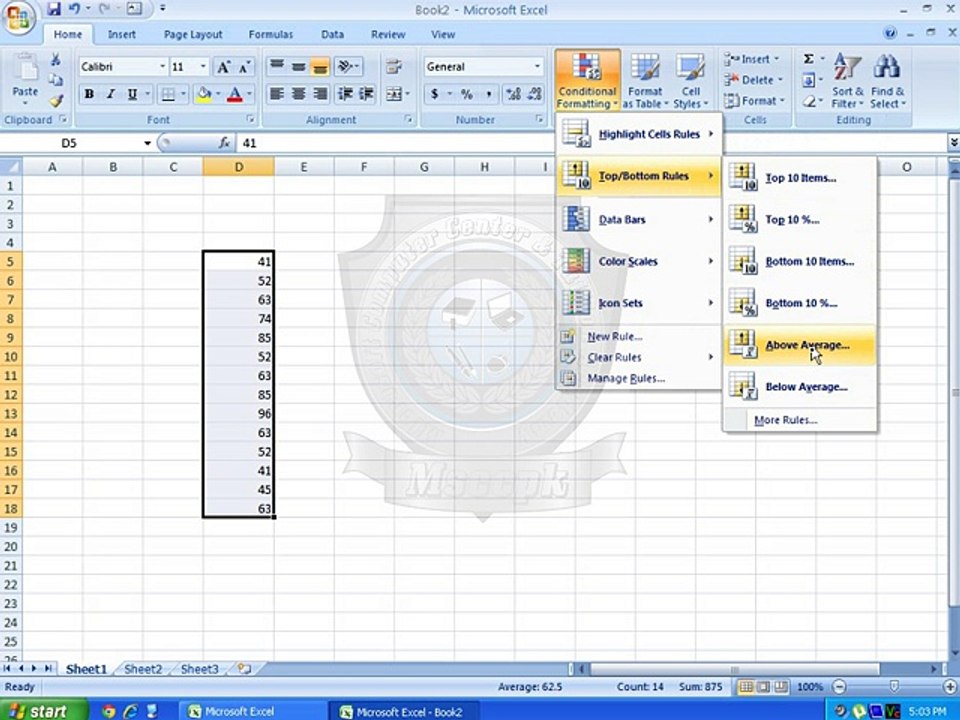This screenshot has height=720, width=960.
Task: Click into the formula bar showing 41
Action: 591,143
